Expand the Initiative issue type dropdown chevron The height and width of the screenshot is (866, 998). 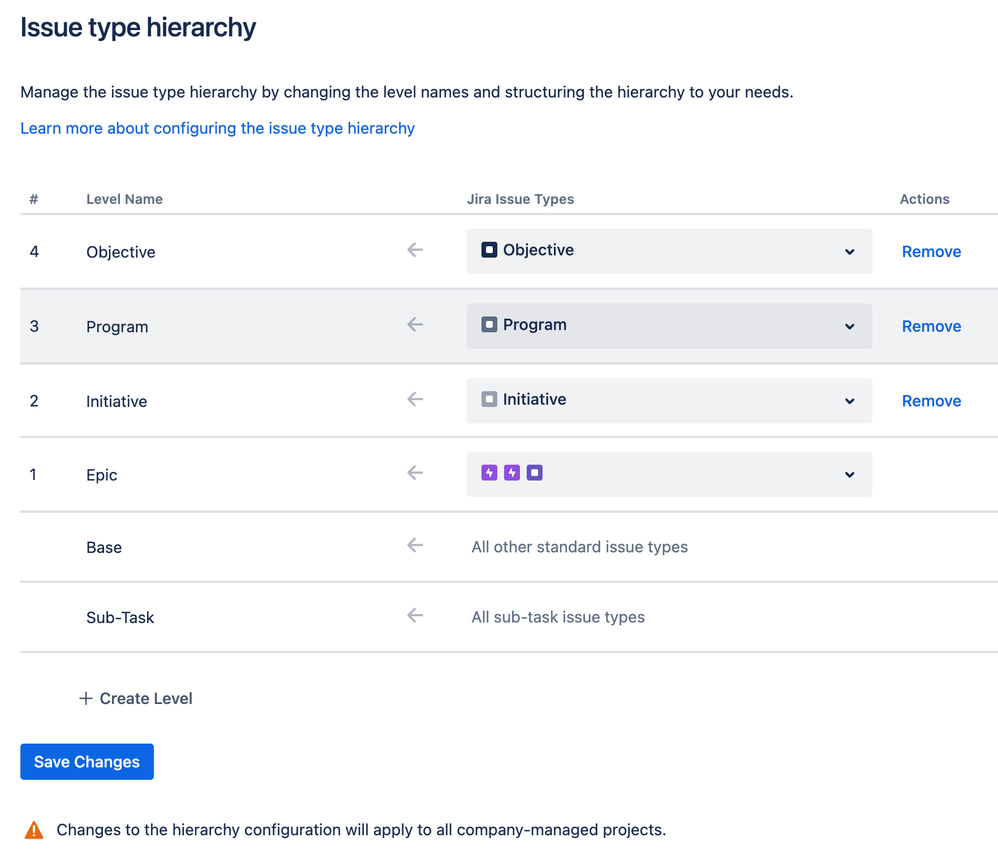tap(849, 401)
